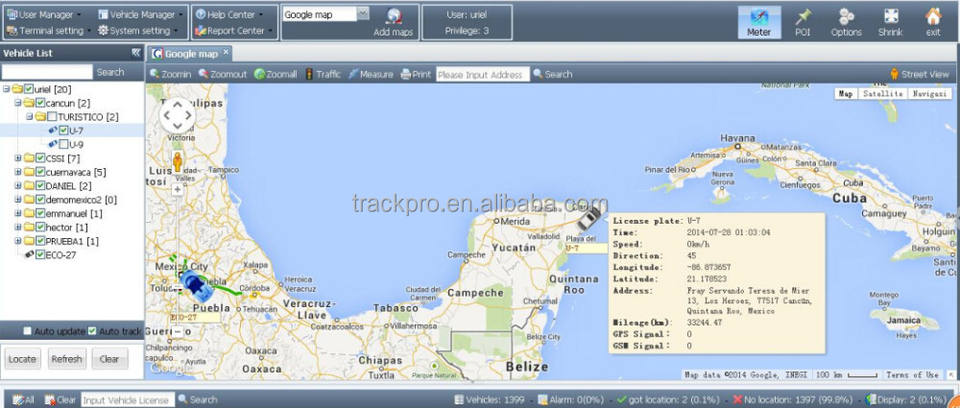Open the Google map selection dropdown
This screenshot has height=408, width=960.
click(362, 13)
